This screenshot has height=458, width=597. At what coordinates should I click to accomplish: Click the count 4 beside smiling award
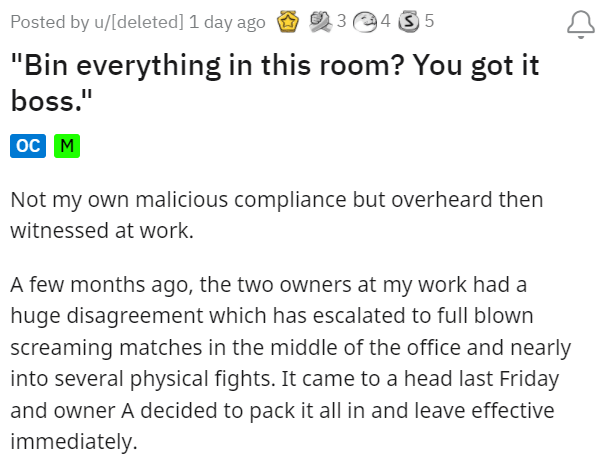click(x=385, y=21)
